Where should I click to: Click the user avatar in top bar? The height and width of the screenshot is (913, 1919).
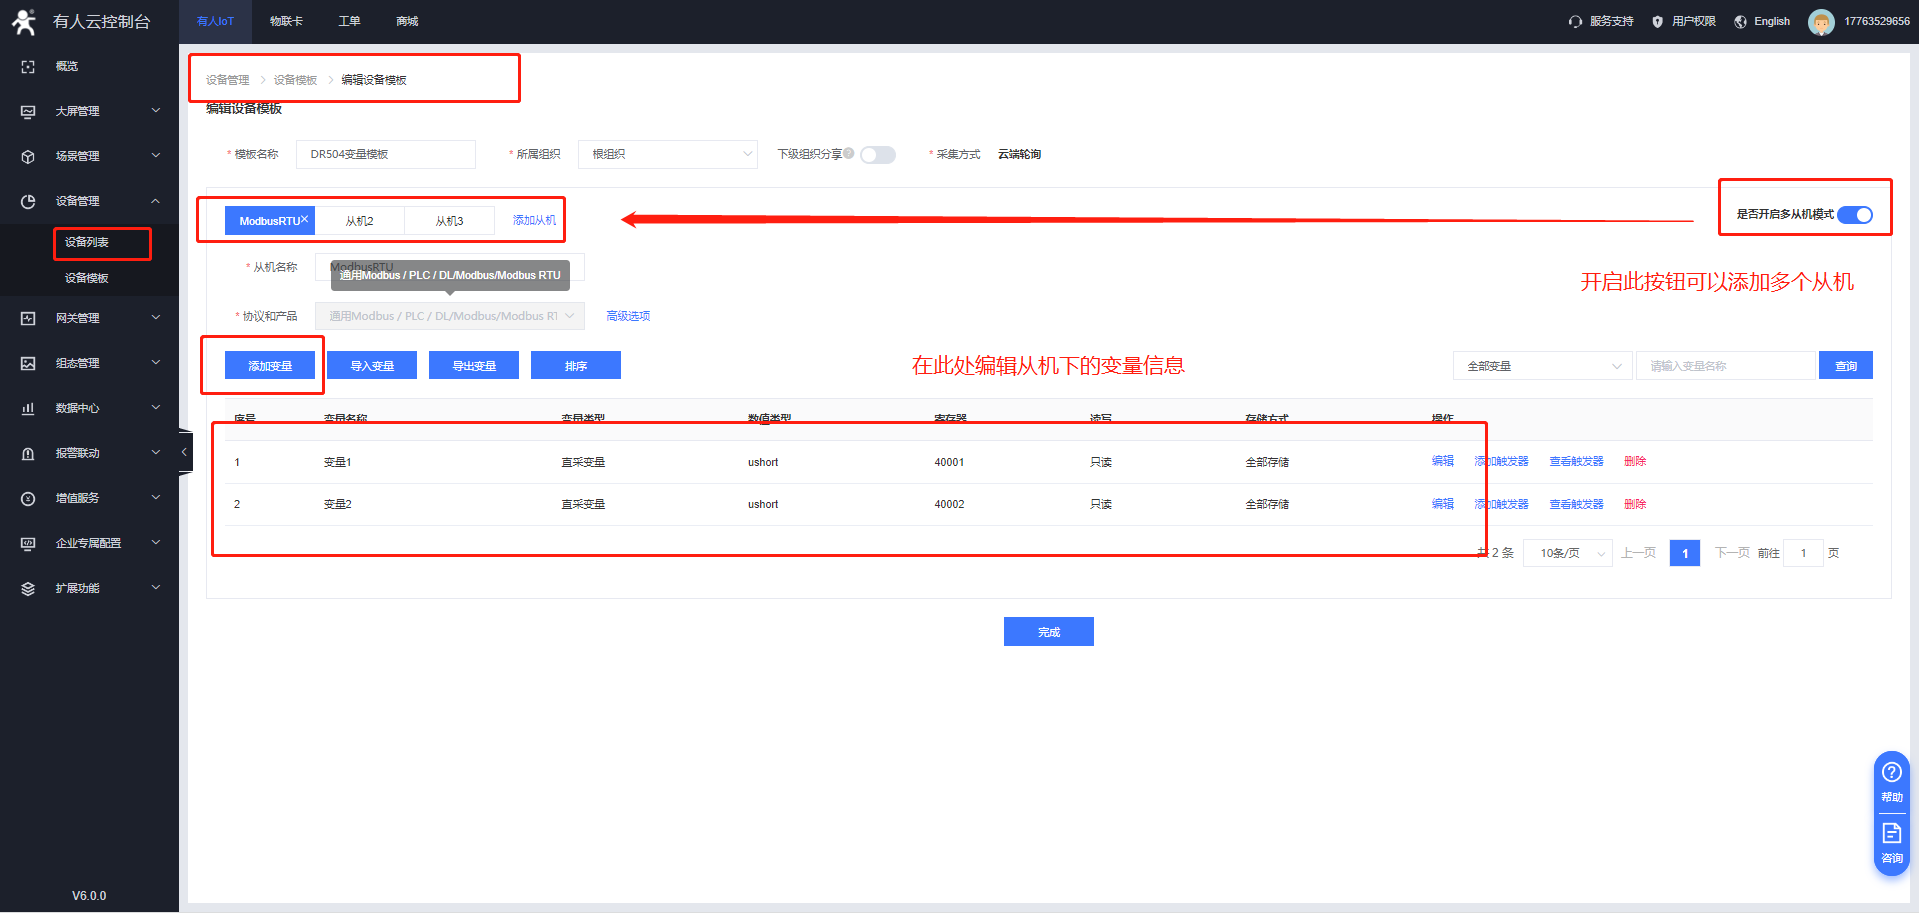pyautogui.click(x=1821, y=22)
